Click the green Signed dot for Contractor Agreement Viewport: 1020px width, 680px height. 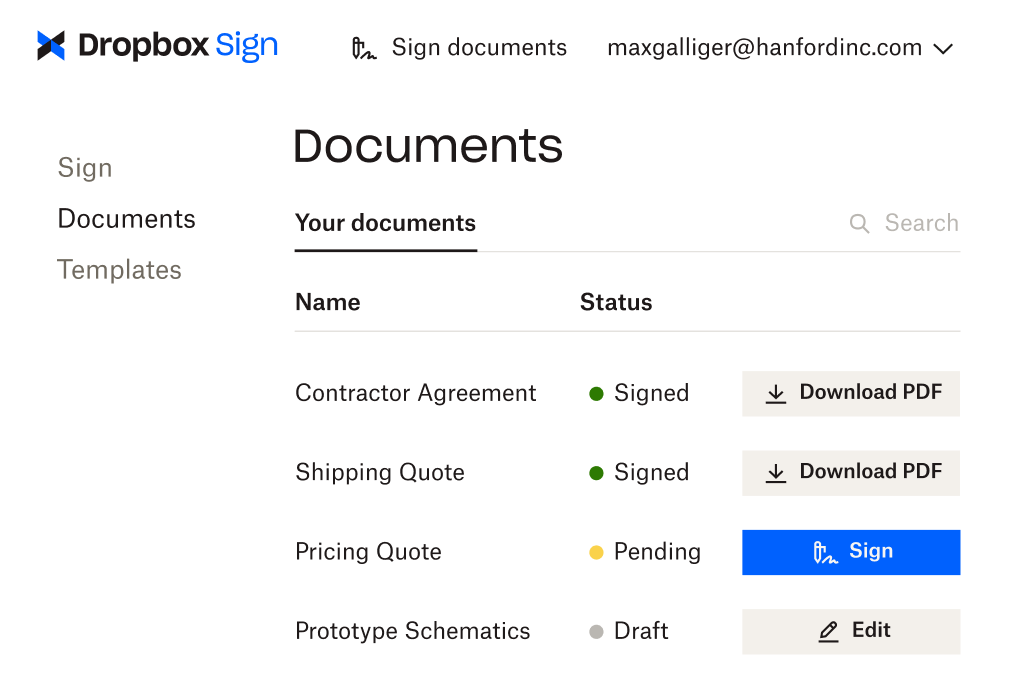597,393
